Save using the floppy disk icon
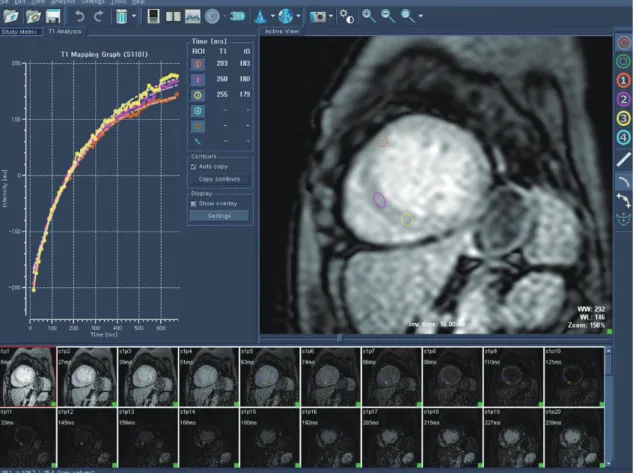 pos(53,16)
